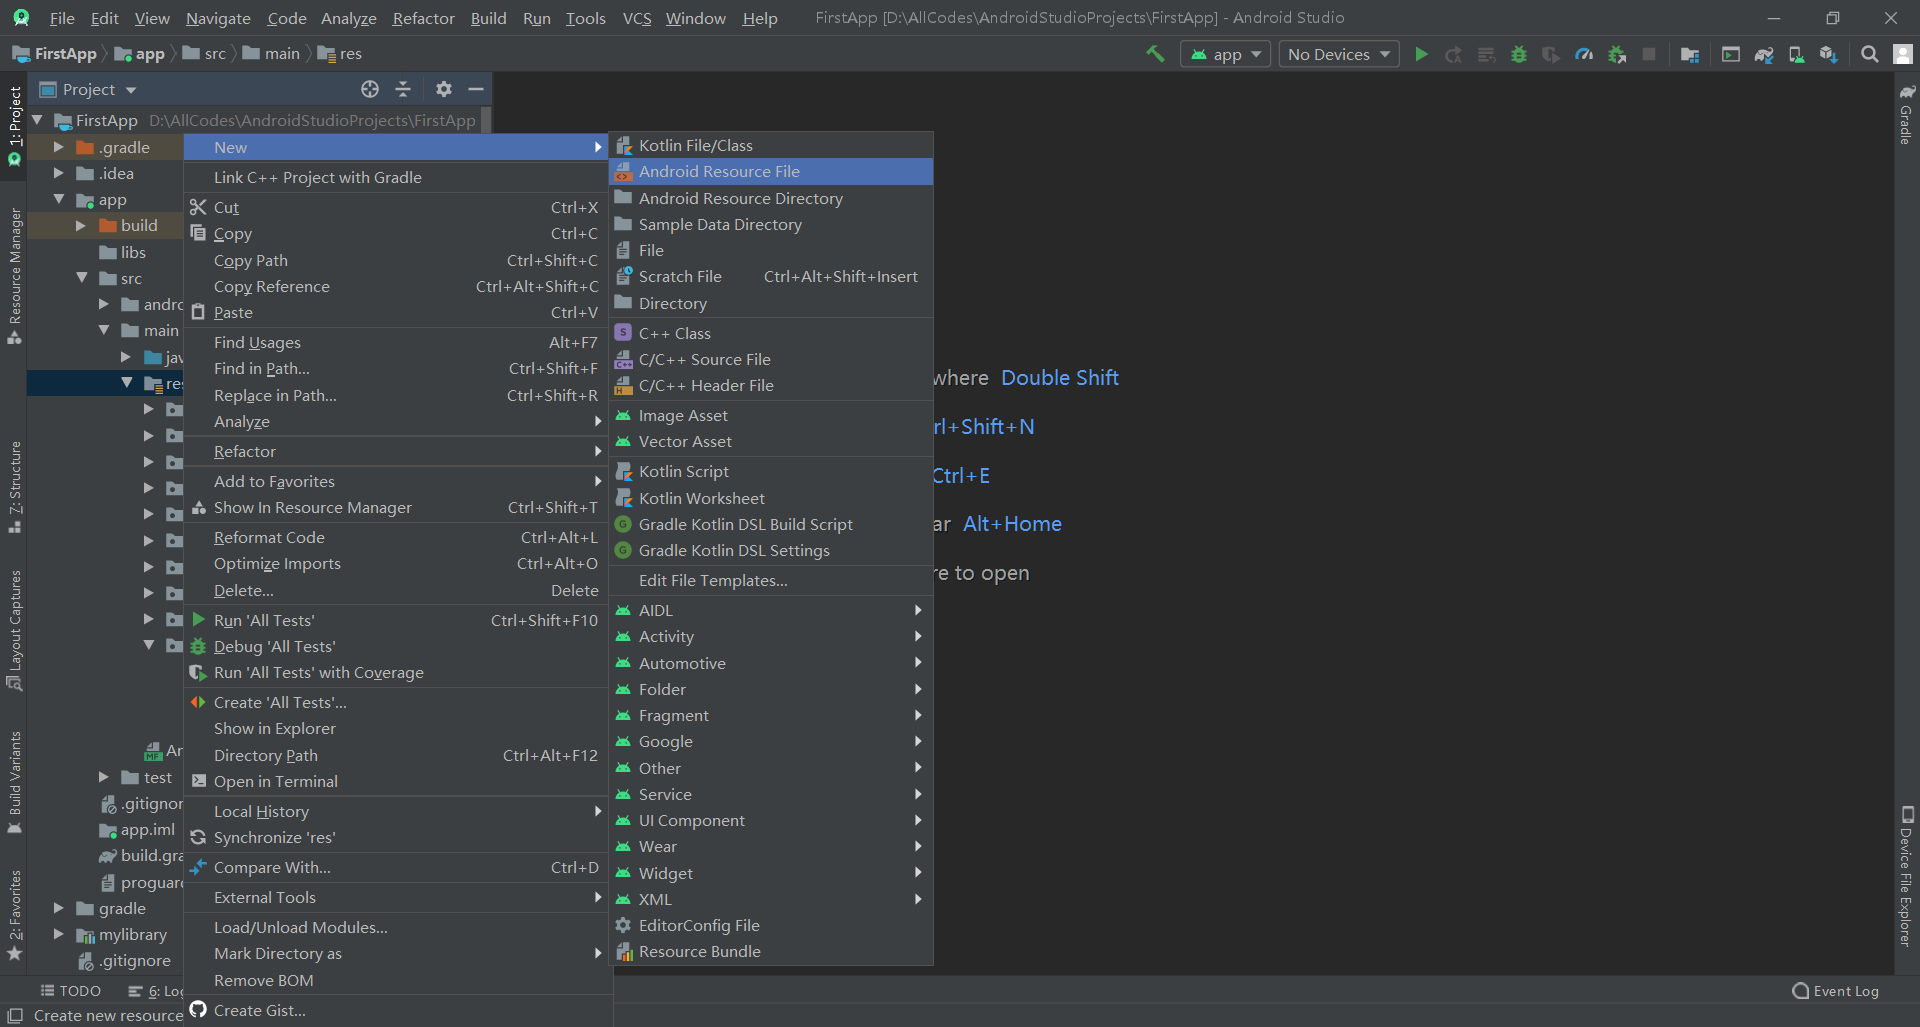Open the Project view selector dropdown
This screenshot has height=1027, width=1920.
88,89
